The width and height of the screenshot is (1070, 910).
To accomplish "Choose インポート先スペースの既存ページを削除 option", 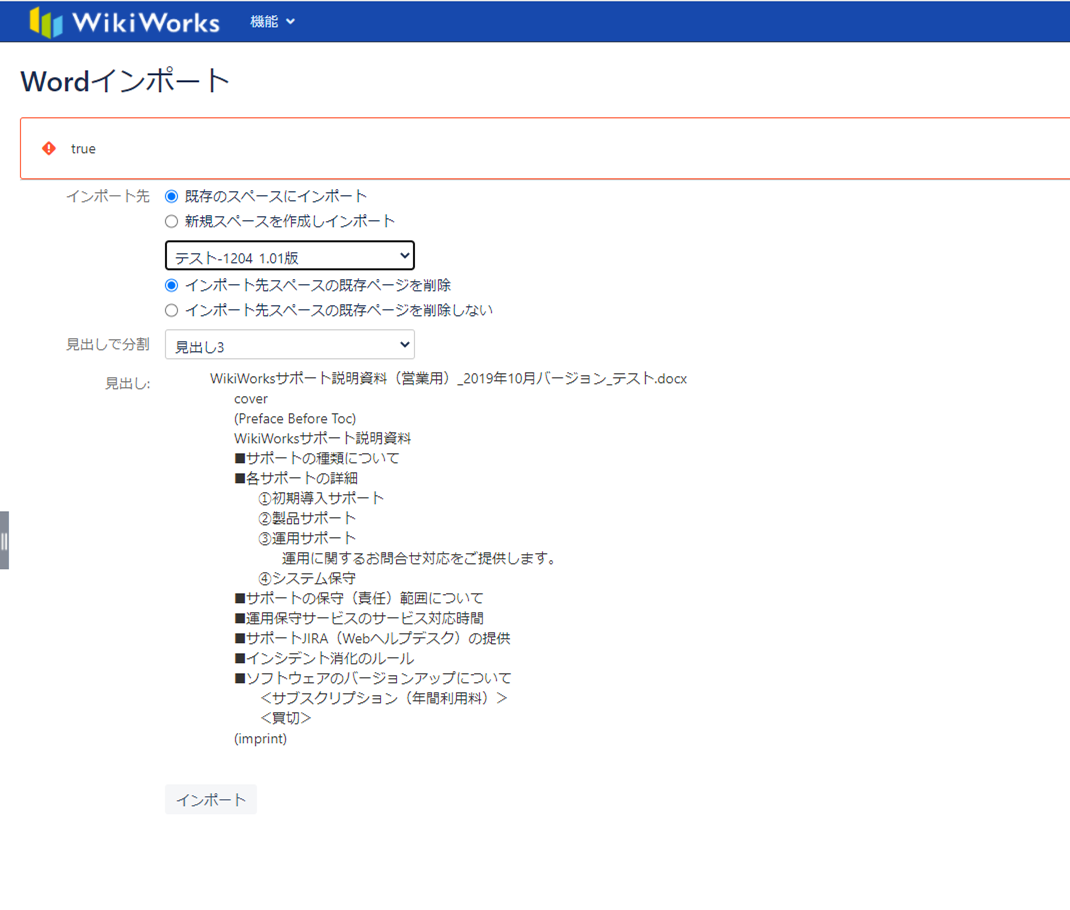I will point(172,285).
